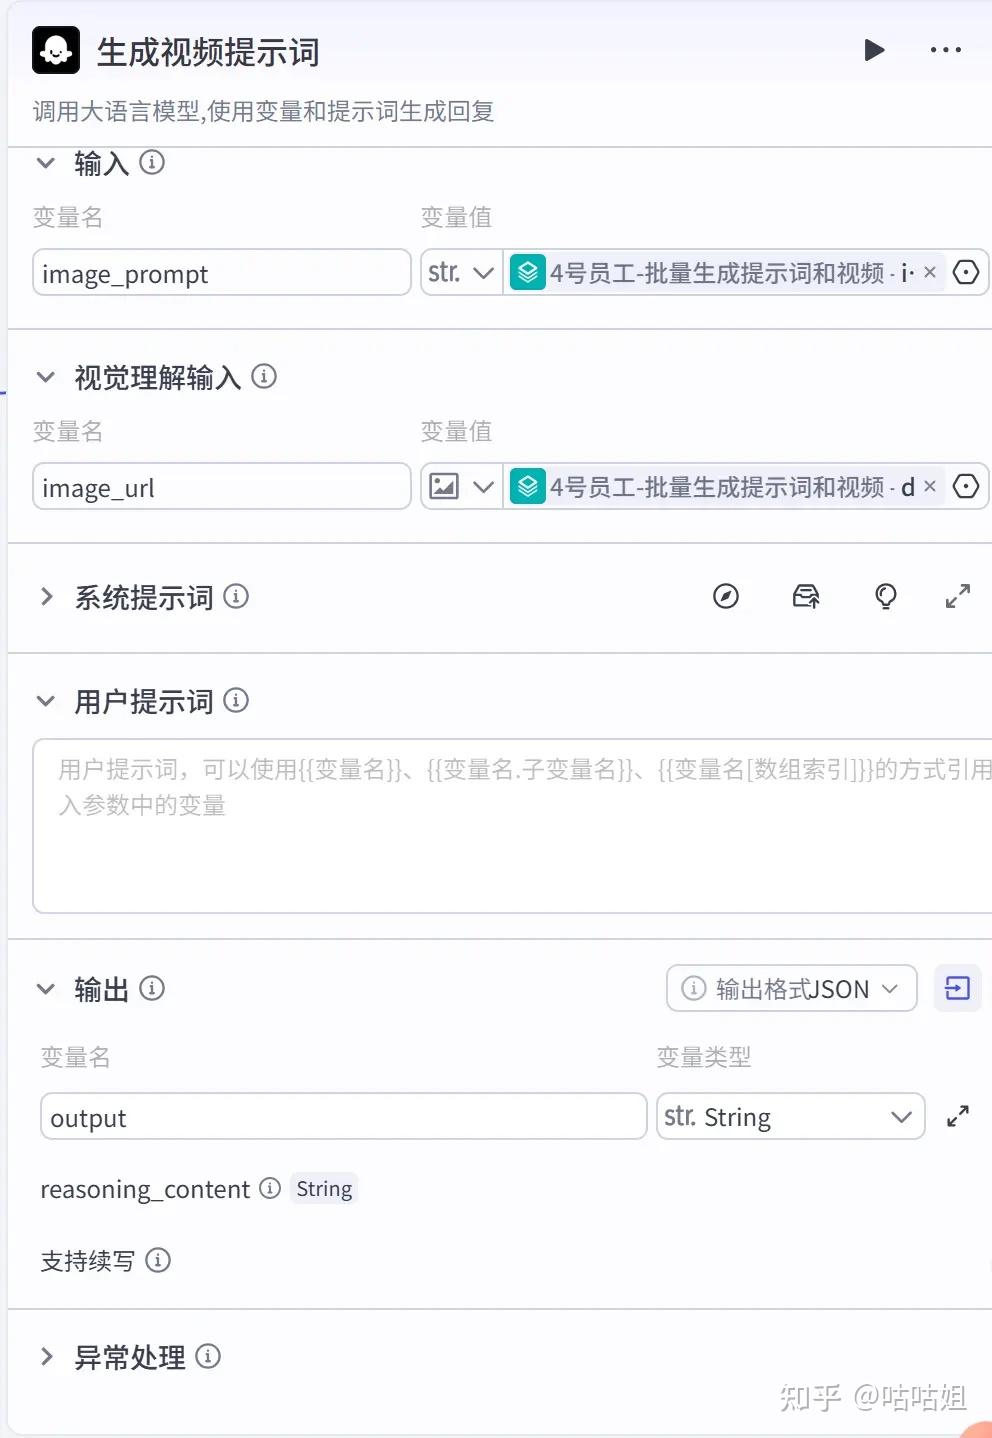The width and height of the screenshot is (992, 1438).
Task: Open the image type dropdown for image_url
Action: 461,486
